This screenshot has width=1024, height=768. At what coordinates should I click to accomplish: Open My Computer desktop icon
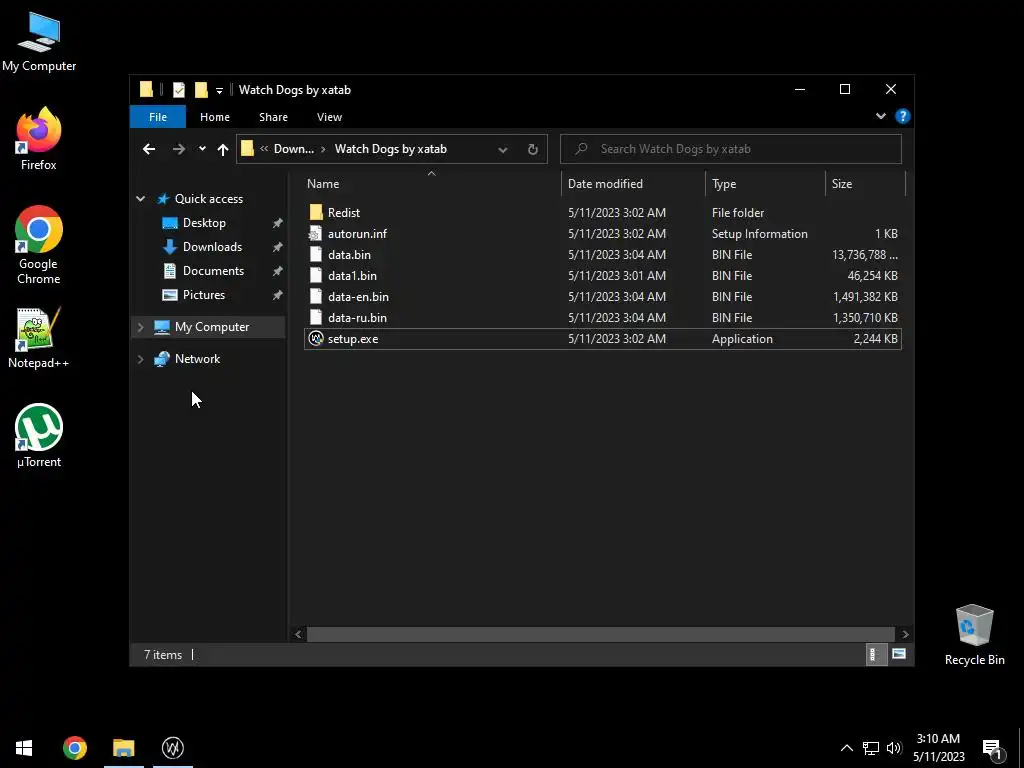(39, 41)
